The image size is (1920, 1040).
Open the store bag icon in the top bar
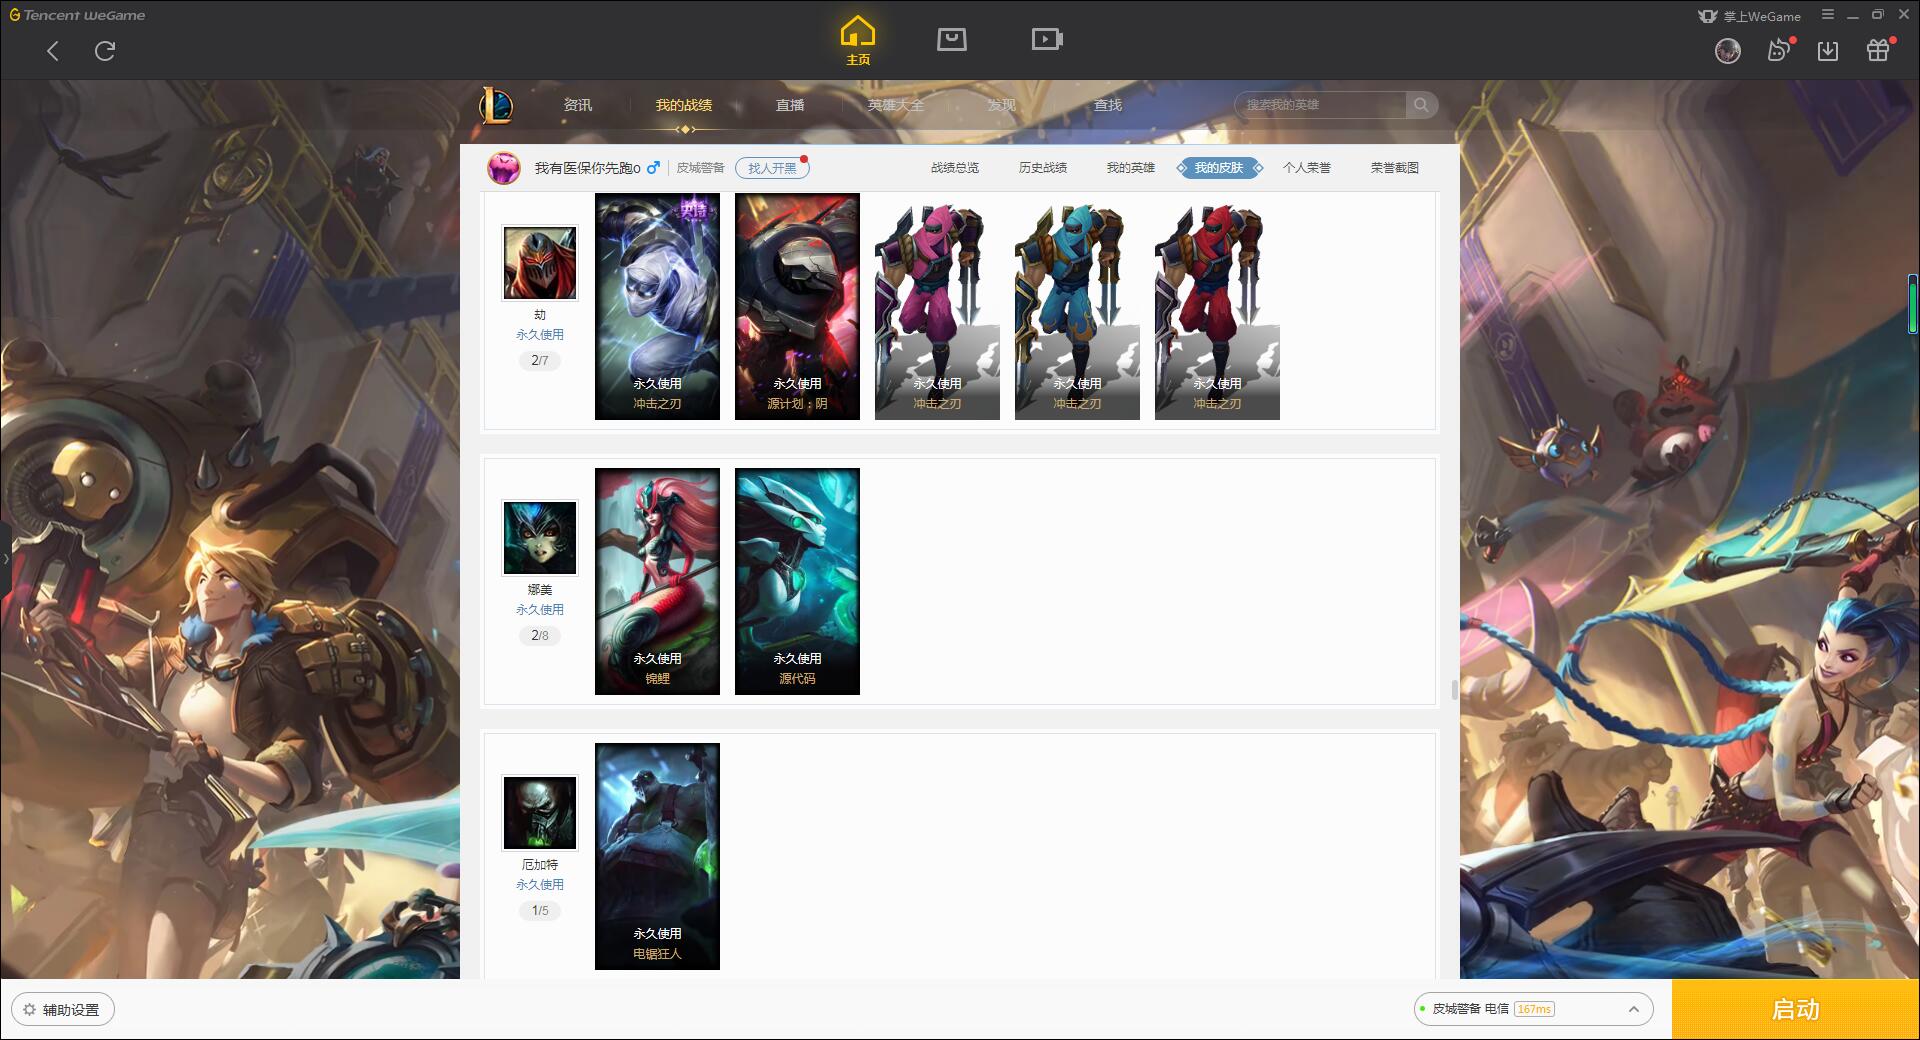tap(952, 39)
